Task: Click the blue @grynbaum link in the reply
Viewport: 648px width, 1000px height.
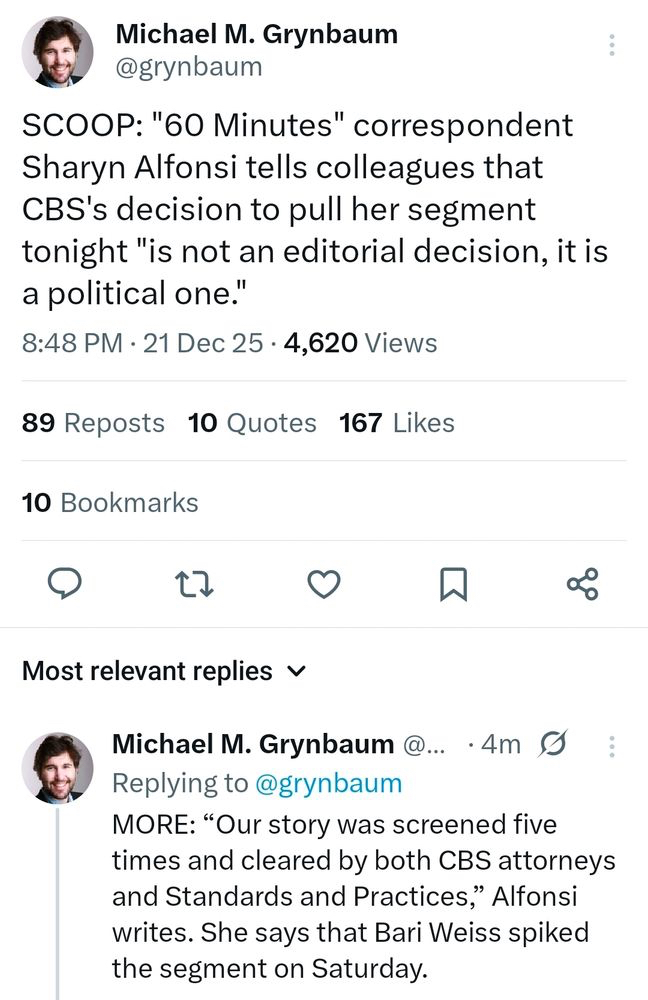Action: [328, 783]
